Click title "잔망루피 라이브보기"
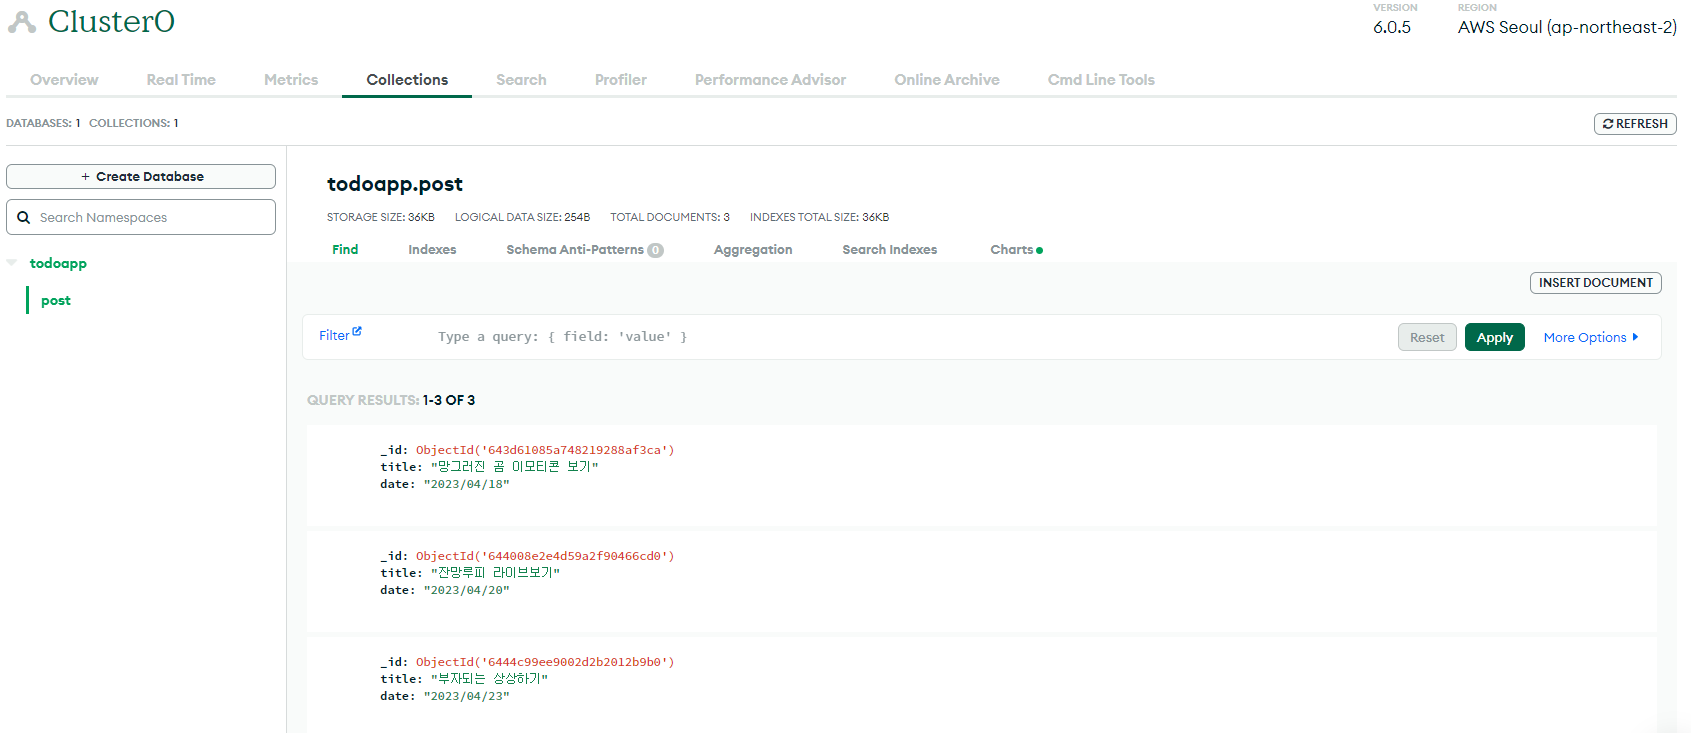 coord(496,573)
